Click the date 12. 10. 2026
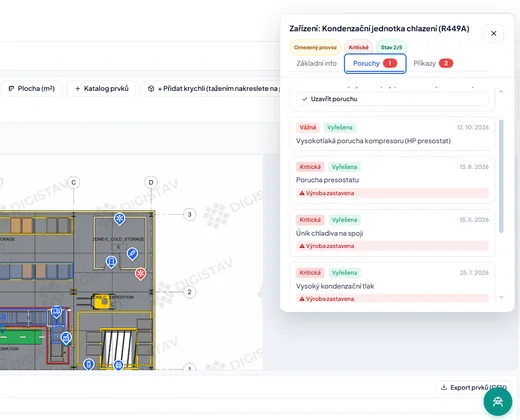Screen dimensions: 520x420 [x=473, y=127]
